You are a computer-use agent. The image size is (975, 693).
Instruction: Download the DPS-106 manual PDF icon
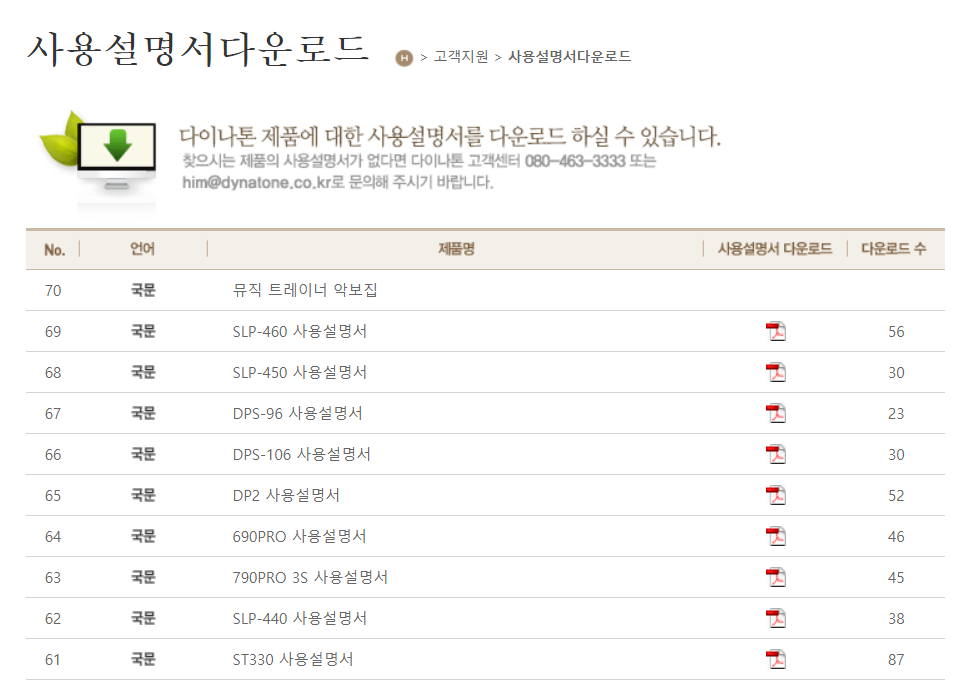[x=776, y=455]
